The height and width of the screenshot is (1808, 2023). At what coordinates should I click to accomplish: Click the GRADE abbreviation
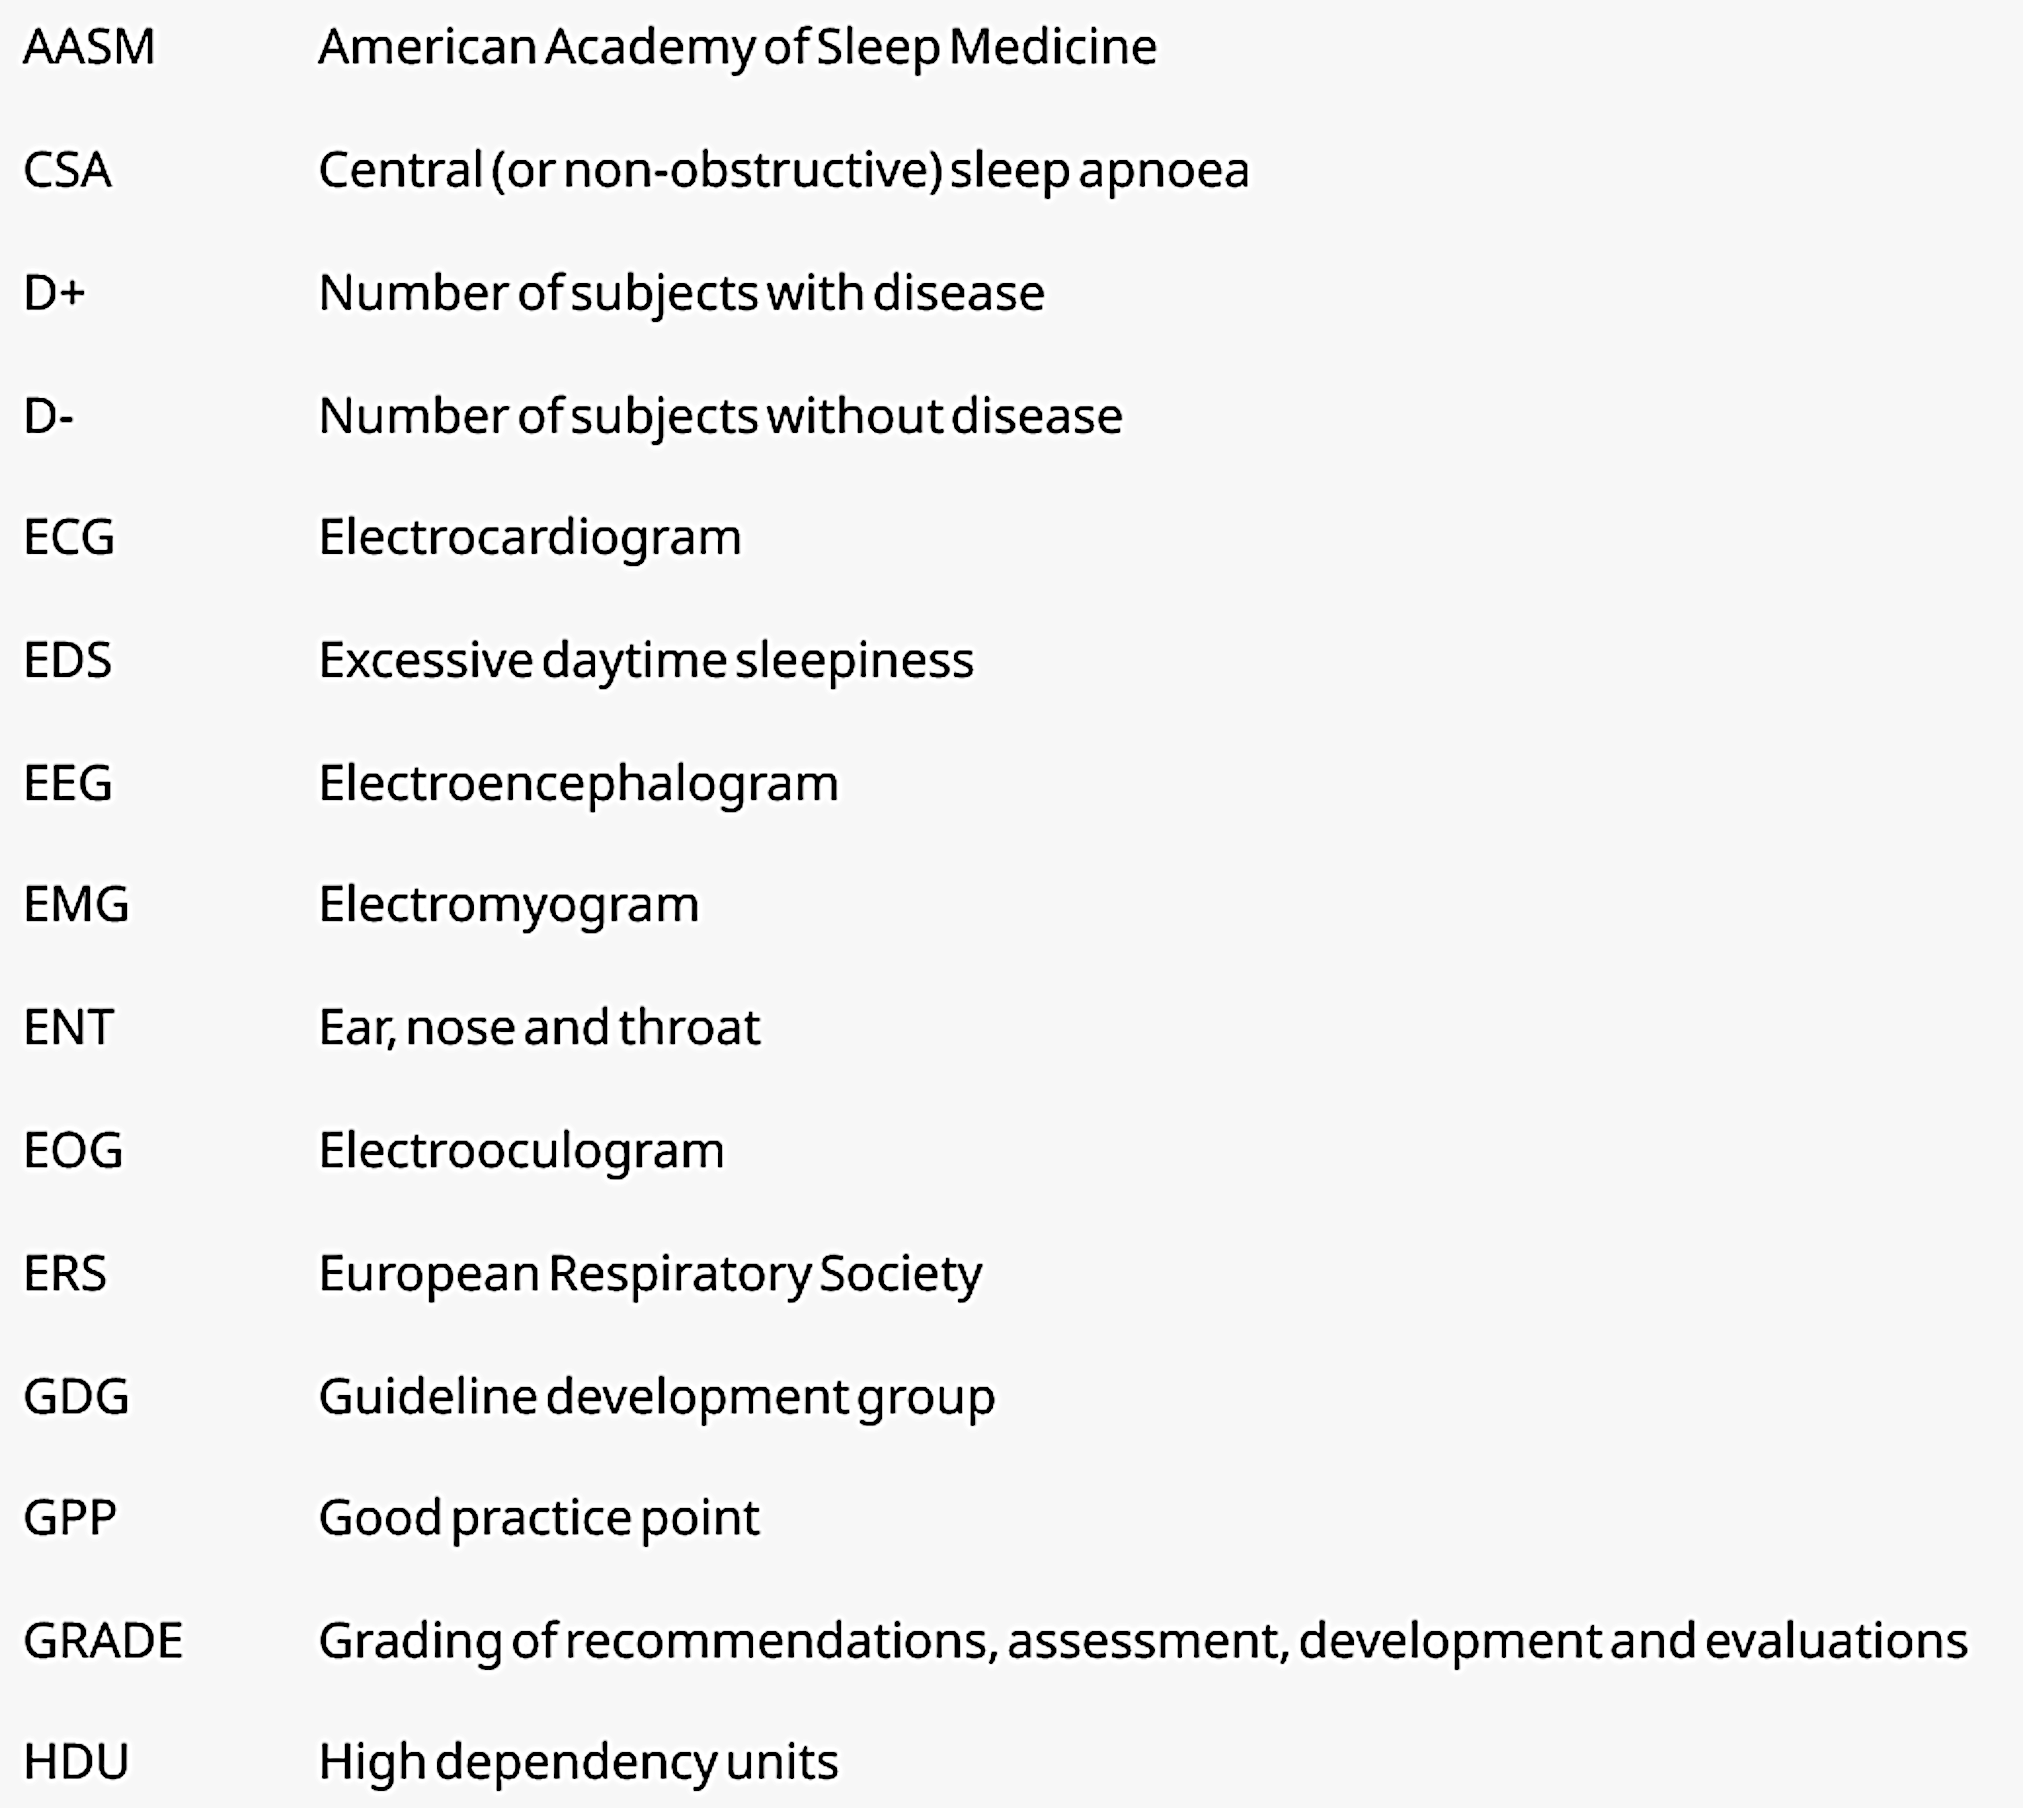pyautogui.click(x=103, y=1641)
